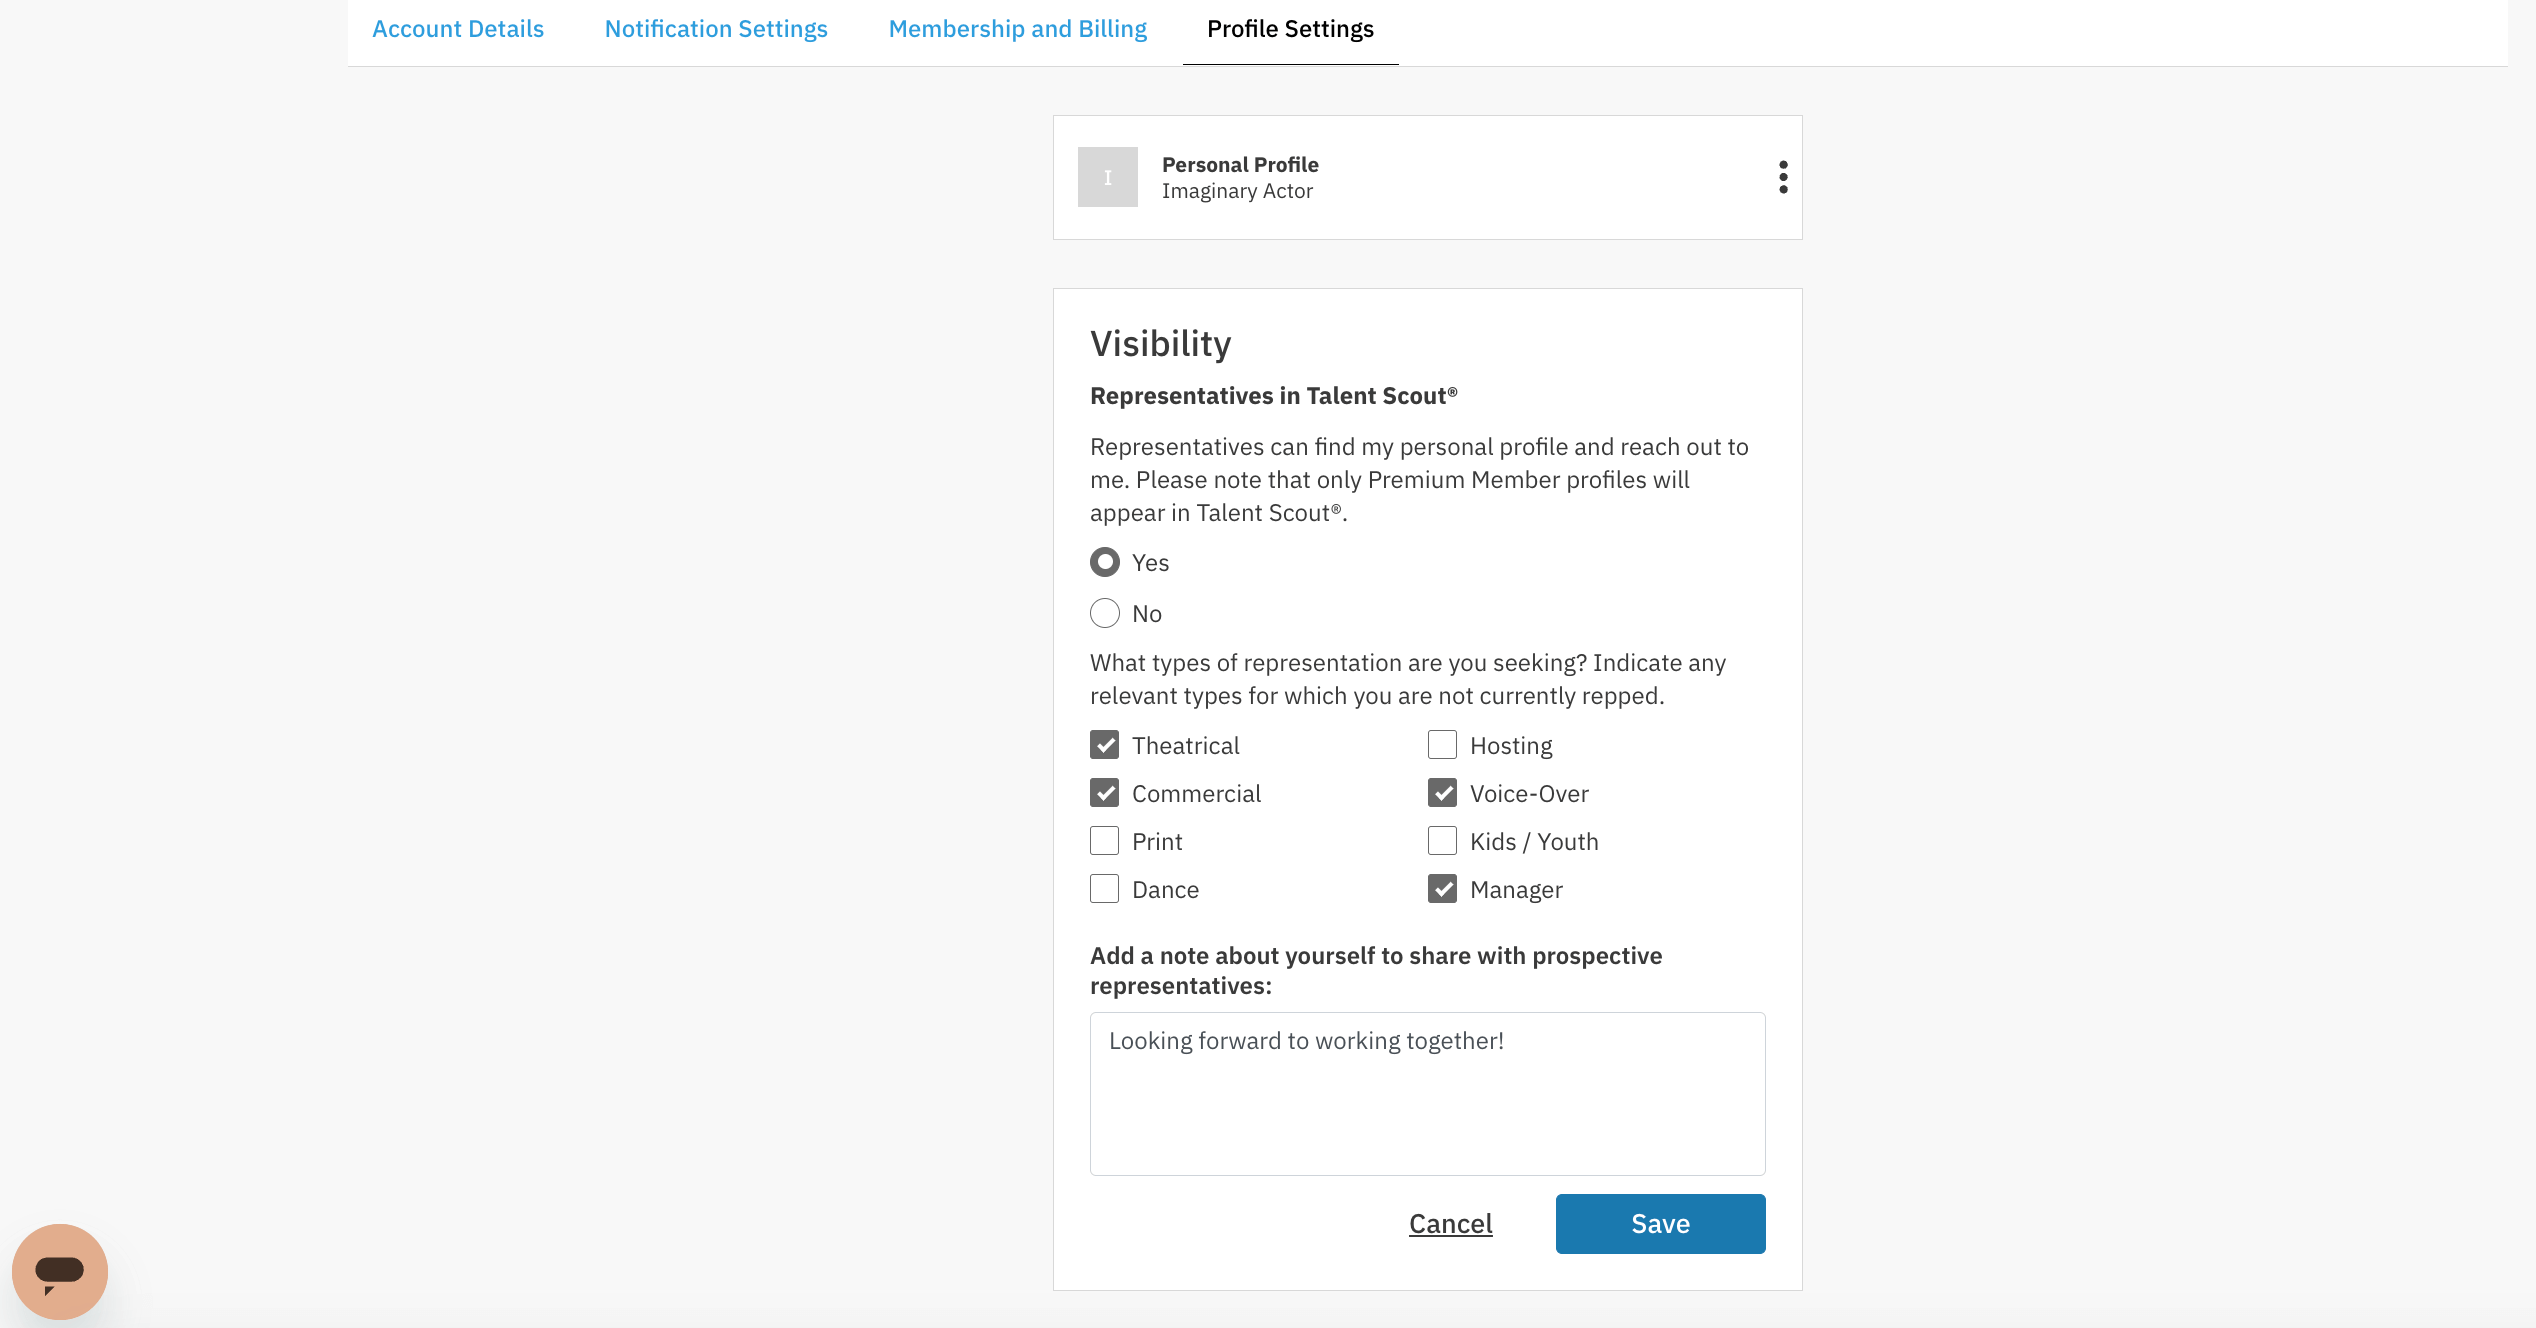Click the Save button to apply changes

point(1660,1224)
